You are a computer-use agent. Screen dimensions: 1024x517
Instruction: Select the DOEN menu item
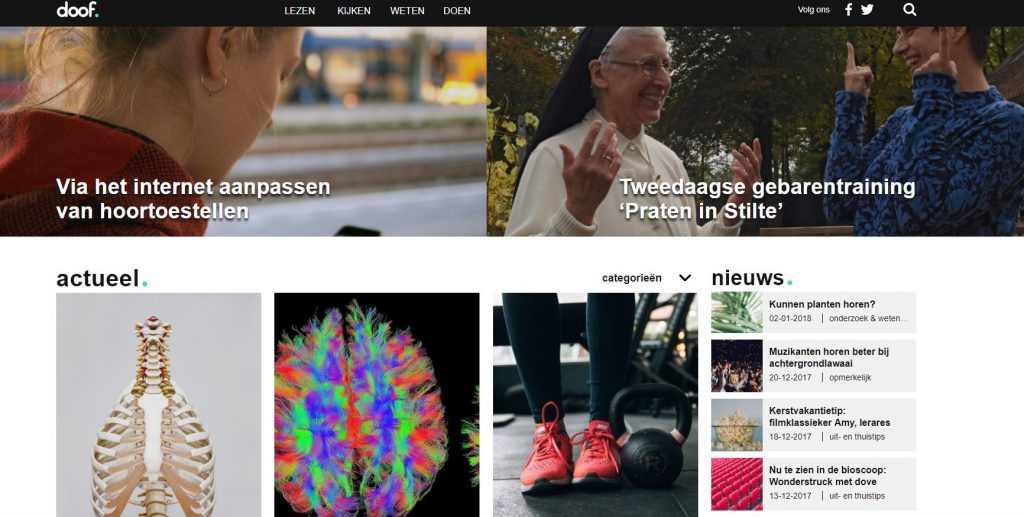click(x=456, y=10)
